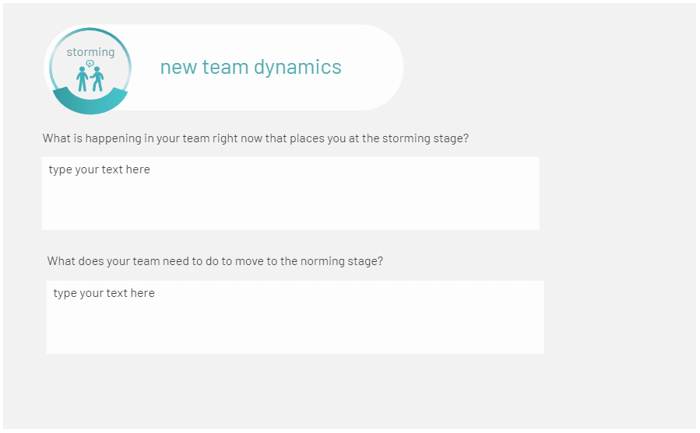Click the first "type your text here" placeholder
This screenshot has height=433, width=700.
pyautogui.click(x=99, y=170)
